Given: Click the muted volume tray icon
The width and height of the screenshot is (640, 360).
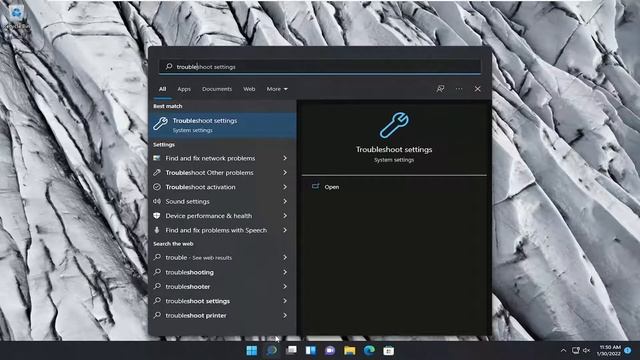Looking at the screenshot, I should click(x=587, y=351).
